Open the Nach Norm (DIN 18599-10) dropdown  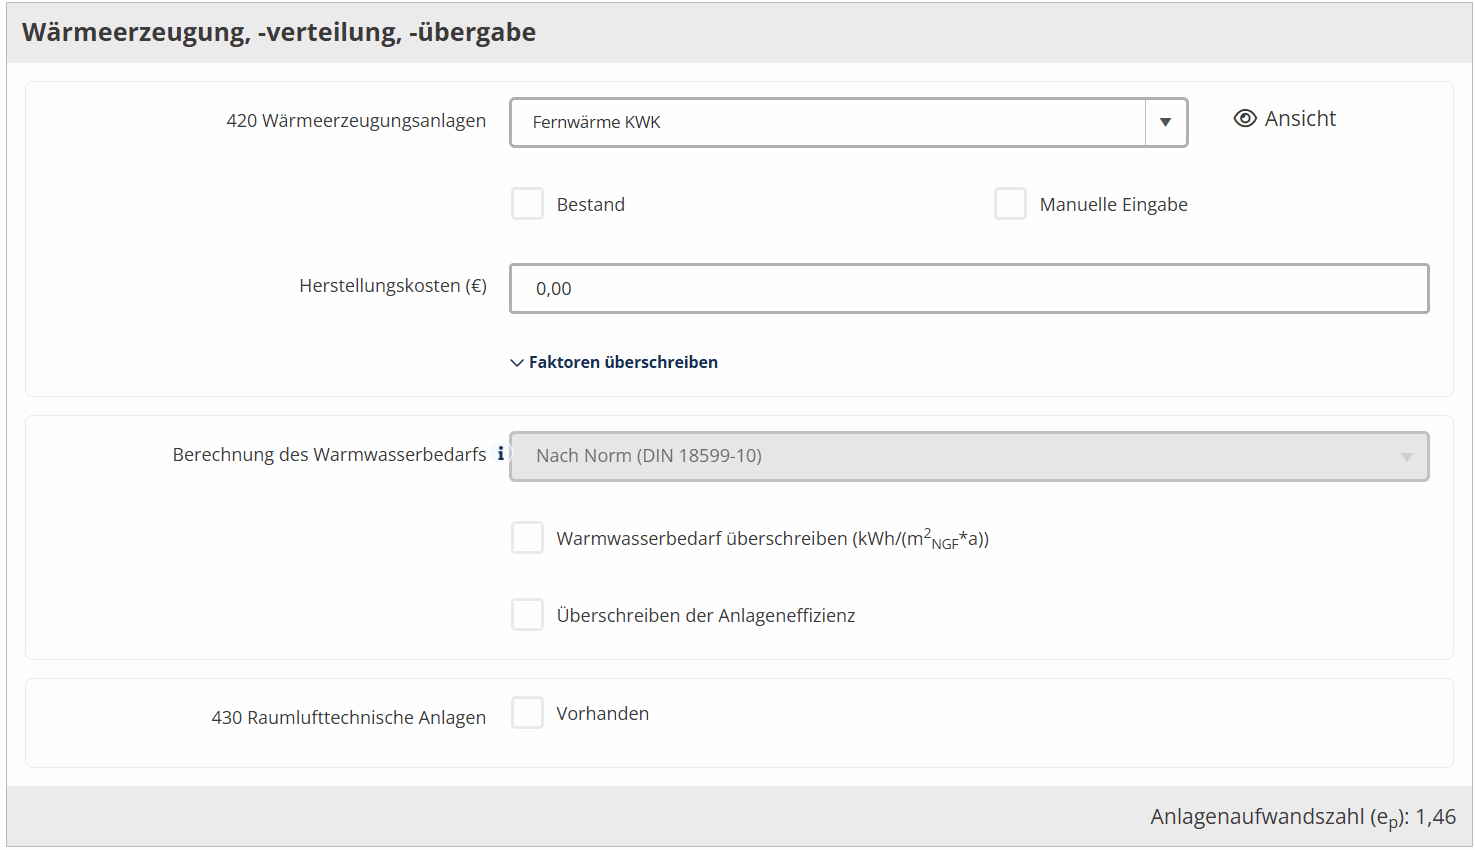coord(968,456)
